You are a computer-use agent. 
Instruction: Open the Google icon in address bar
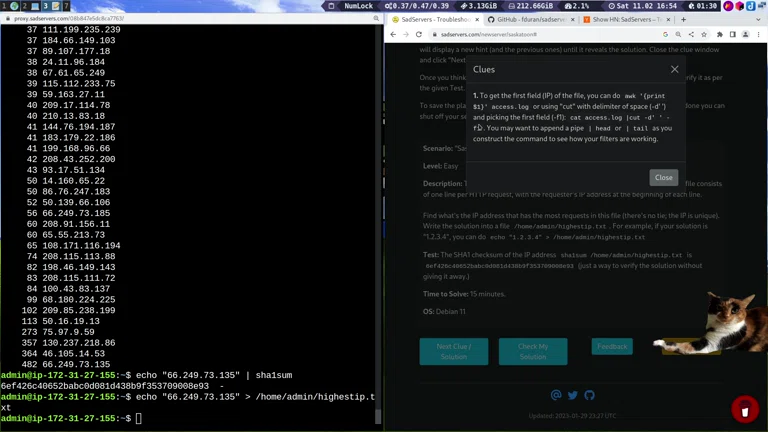point(665,35)
